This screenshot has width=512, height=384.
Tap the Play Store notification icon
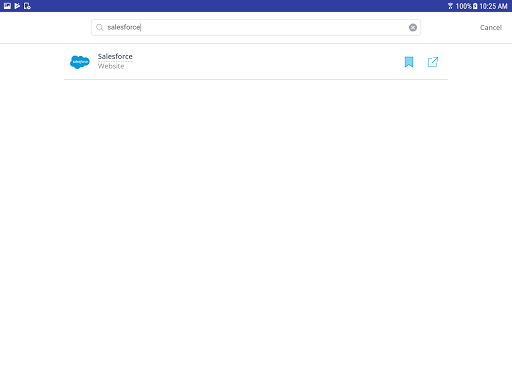(x=17, y=6)
